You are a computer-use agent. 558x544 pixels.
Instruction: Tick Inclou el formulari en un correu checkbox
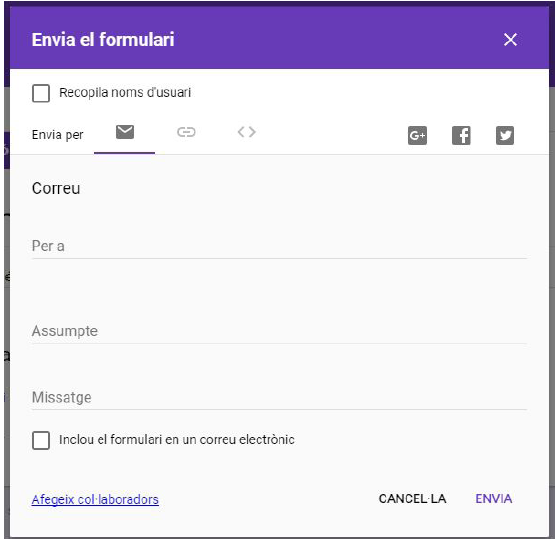41,440
